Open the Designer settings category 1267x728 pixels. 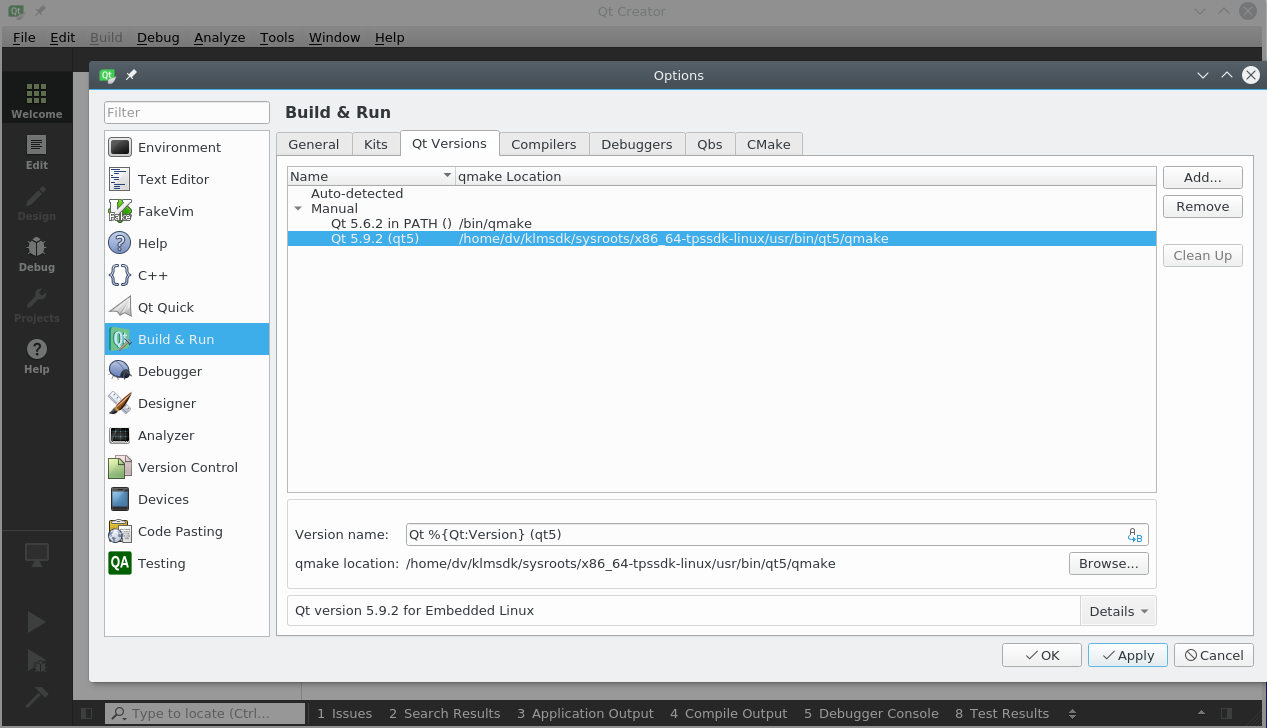(166, 403)
